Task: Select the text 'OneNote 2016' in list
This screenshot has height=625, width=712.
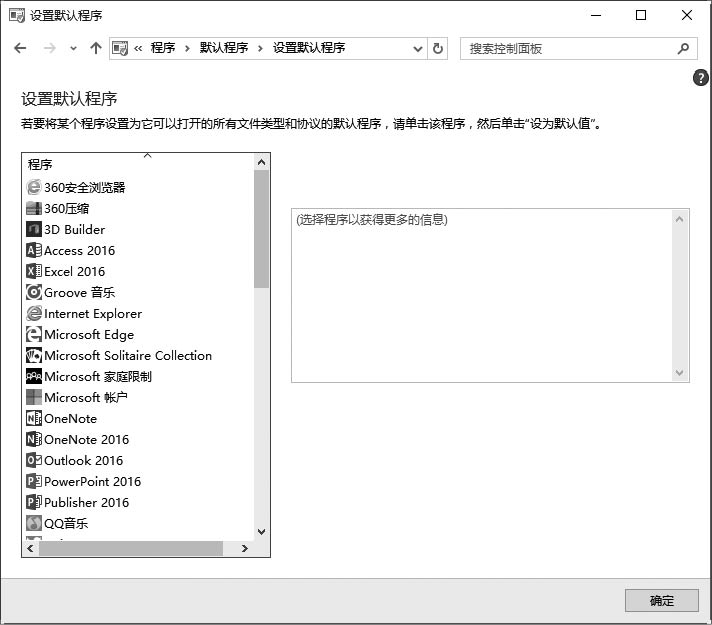Action: pos(87,440)
